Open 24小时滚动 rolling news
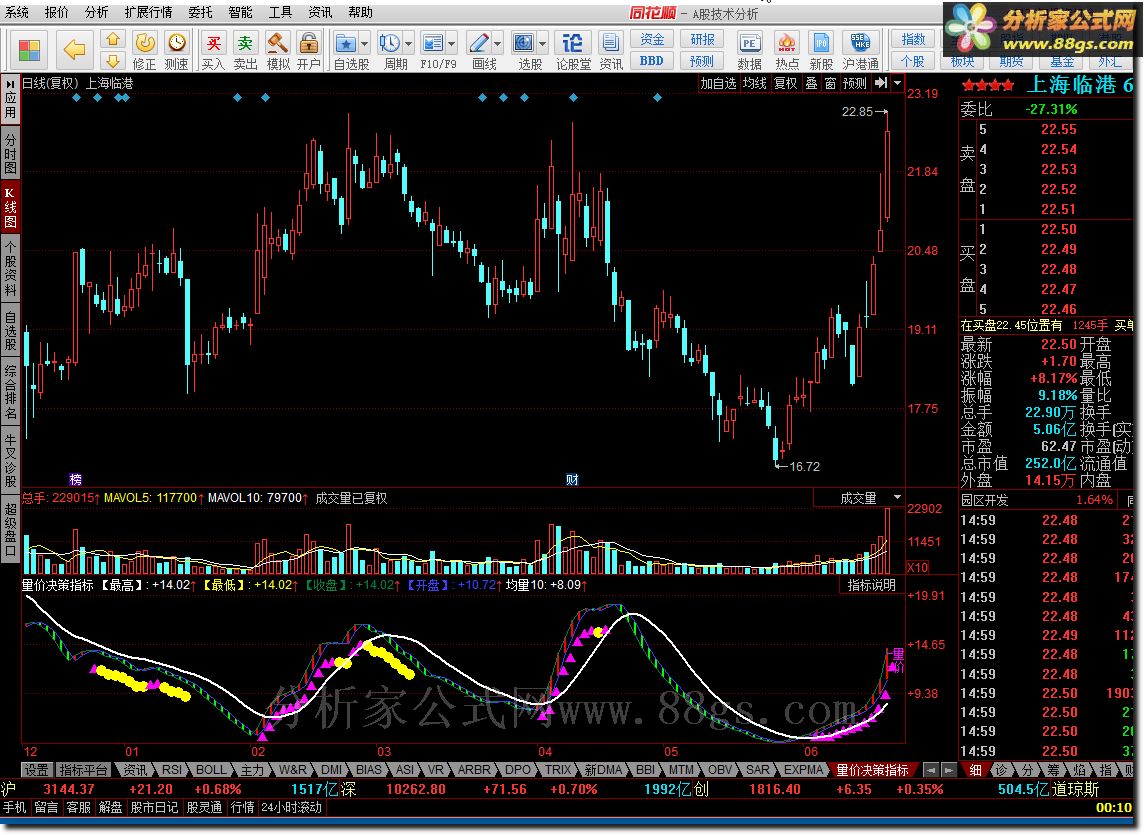 click(291, 808)
